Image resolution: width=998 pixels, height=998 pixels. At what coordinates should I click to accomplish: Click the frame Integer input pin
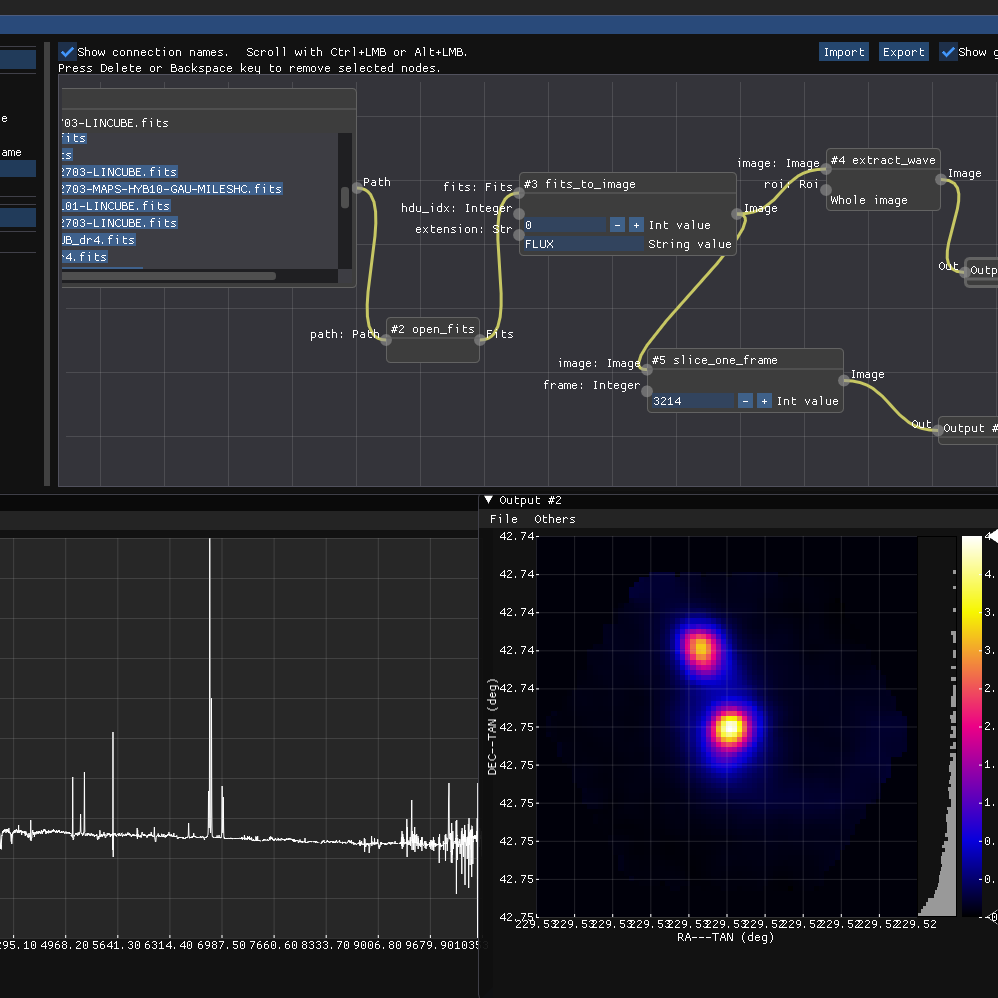tap(647, 390)
